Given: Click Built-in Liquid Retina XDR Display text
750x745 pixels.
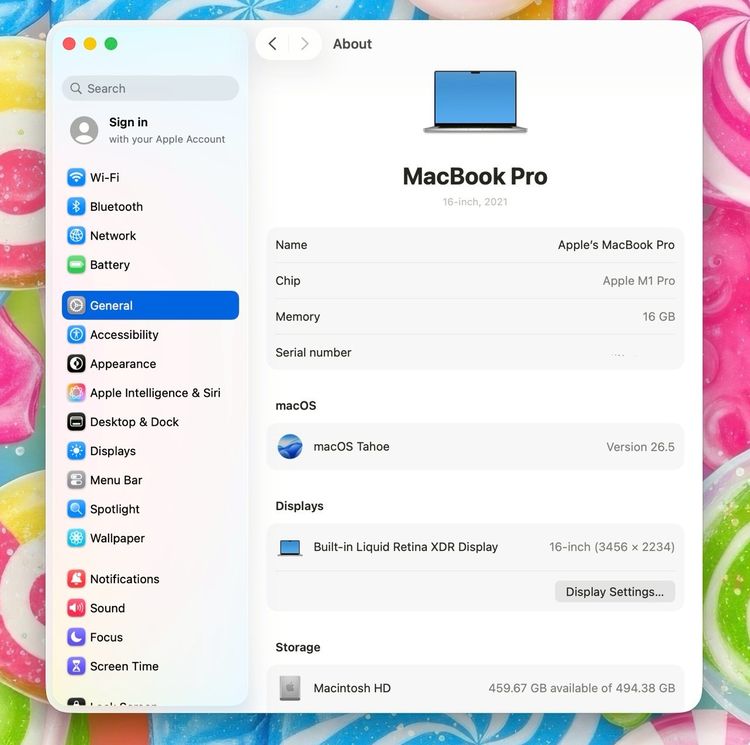Looking at the screenshot, I should [x=406, y=547].
